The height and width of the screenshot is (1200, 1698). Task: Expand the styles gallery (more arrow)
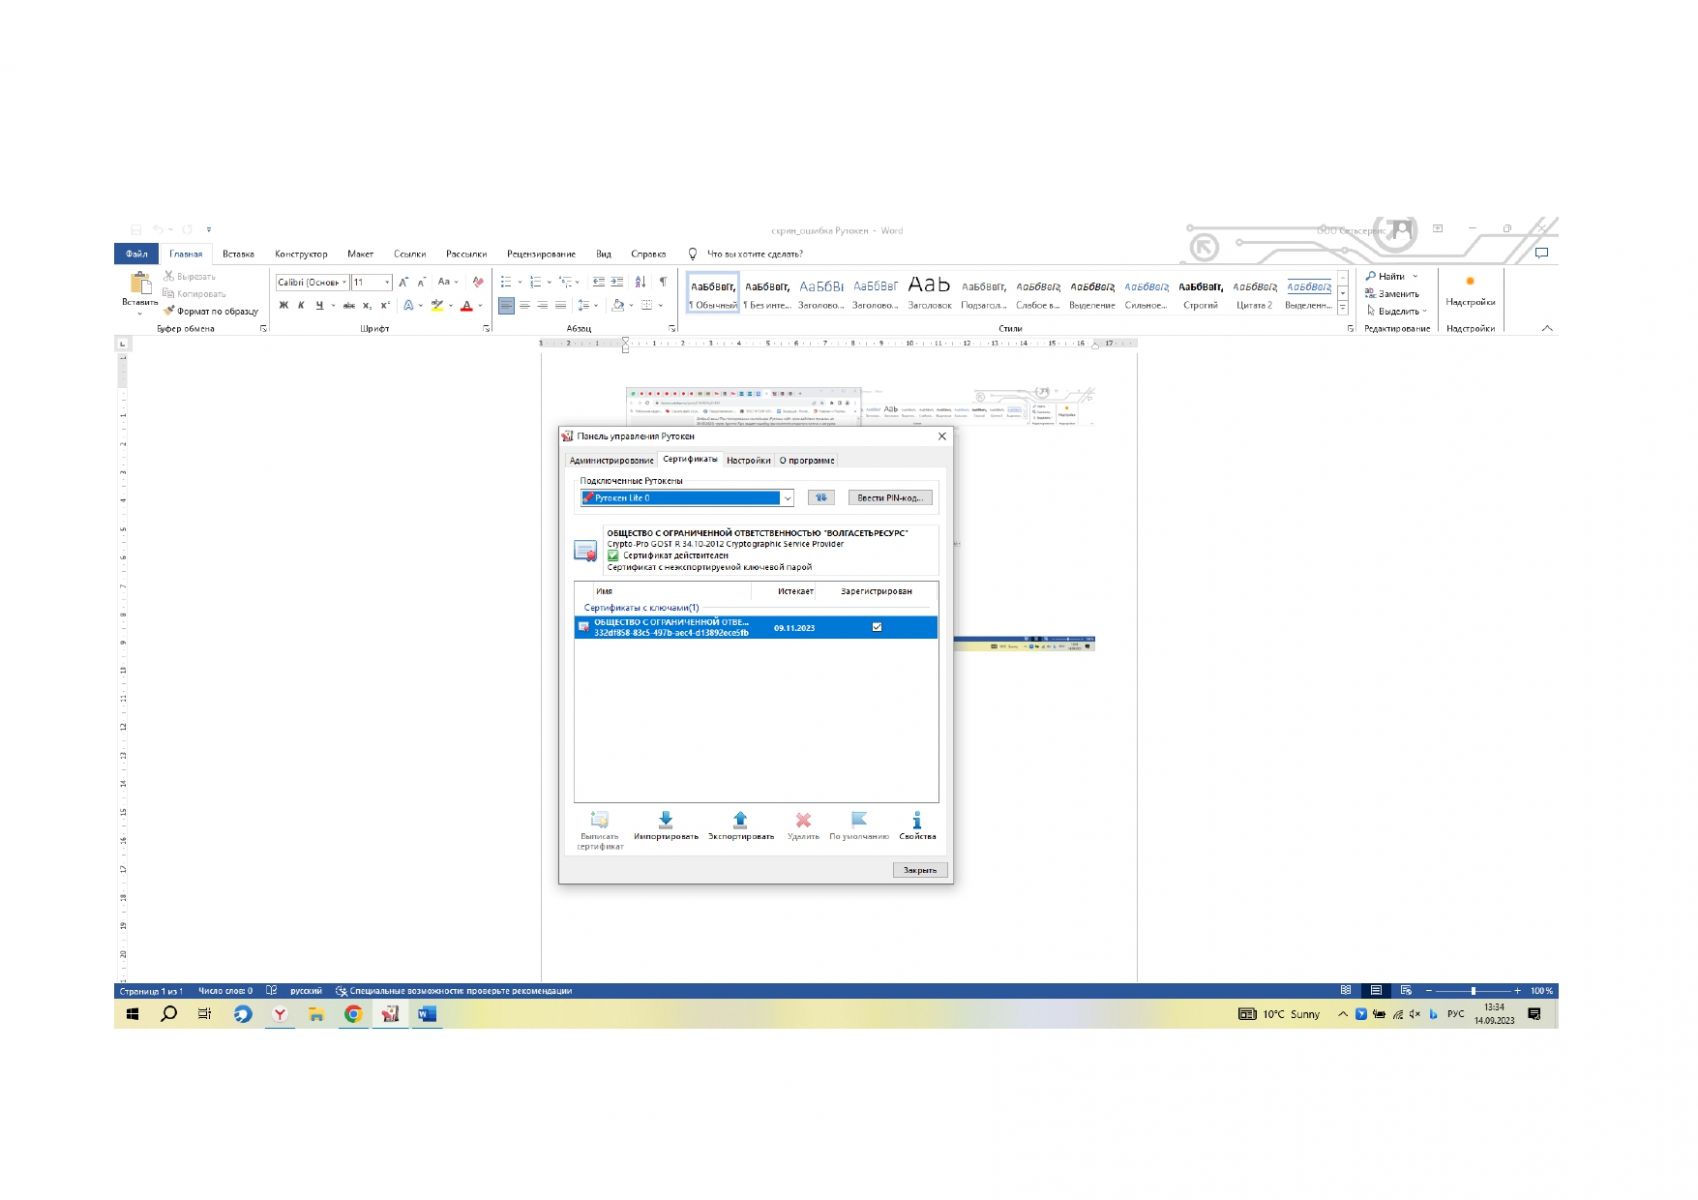(x=1342, y=309)
